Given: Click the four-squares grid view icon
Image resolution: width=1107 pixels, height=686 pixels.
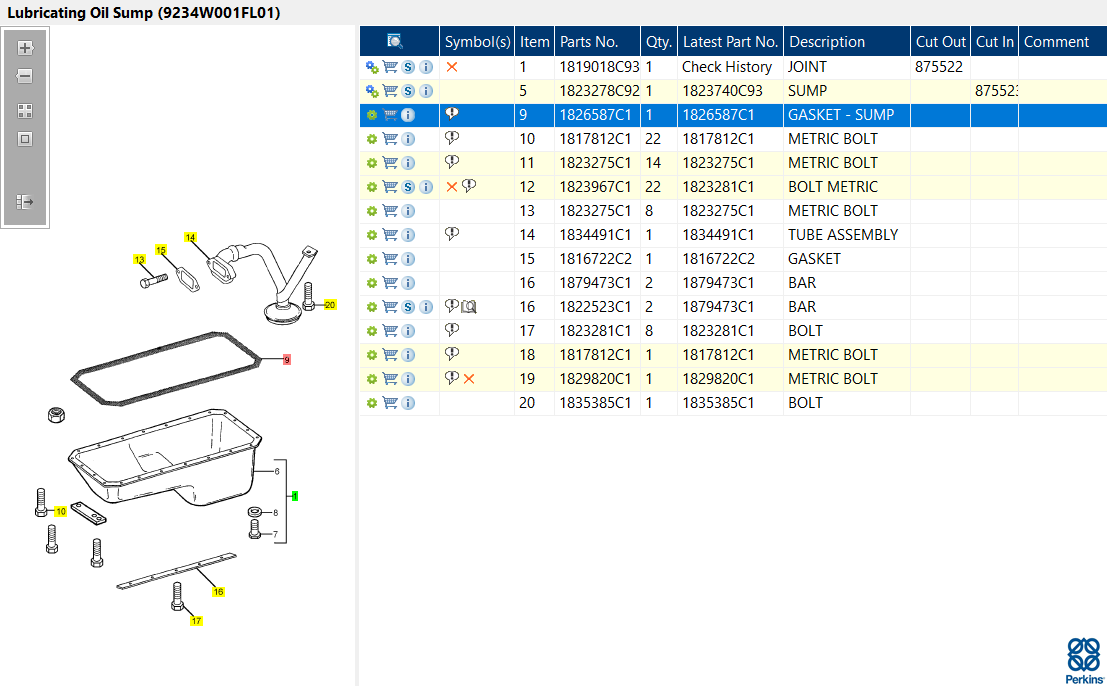Looking at the screenshot, I should tap(25, 111).
